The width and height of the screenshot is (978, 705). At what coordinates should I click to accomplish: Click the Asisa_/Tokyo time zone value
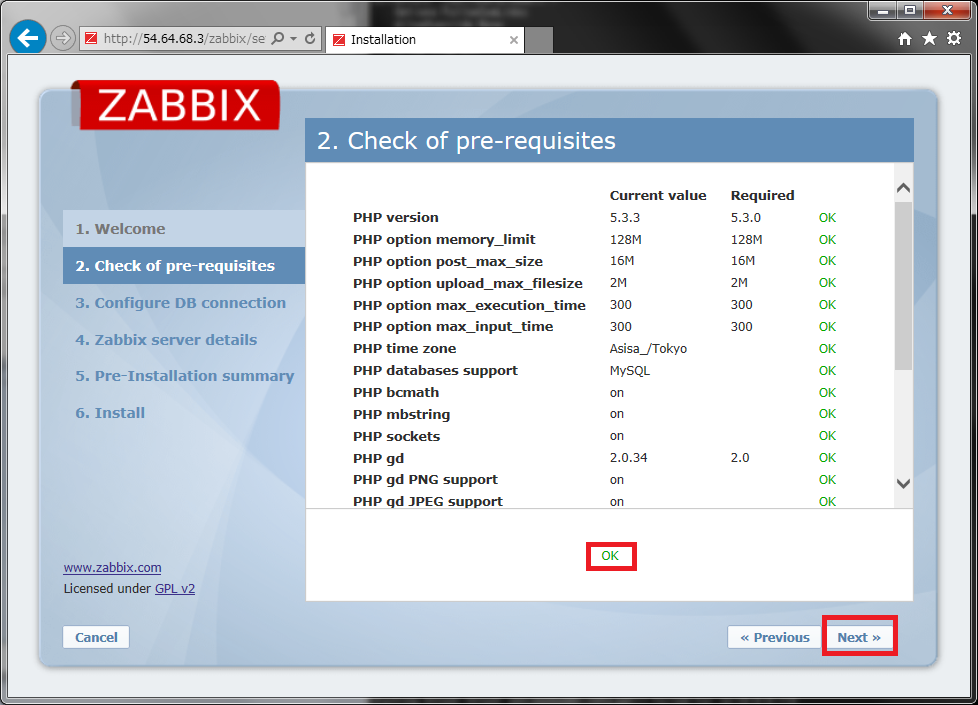pos(648,349)
